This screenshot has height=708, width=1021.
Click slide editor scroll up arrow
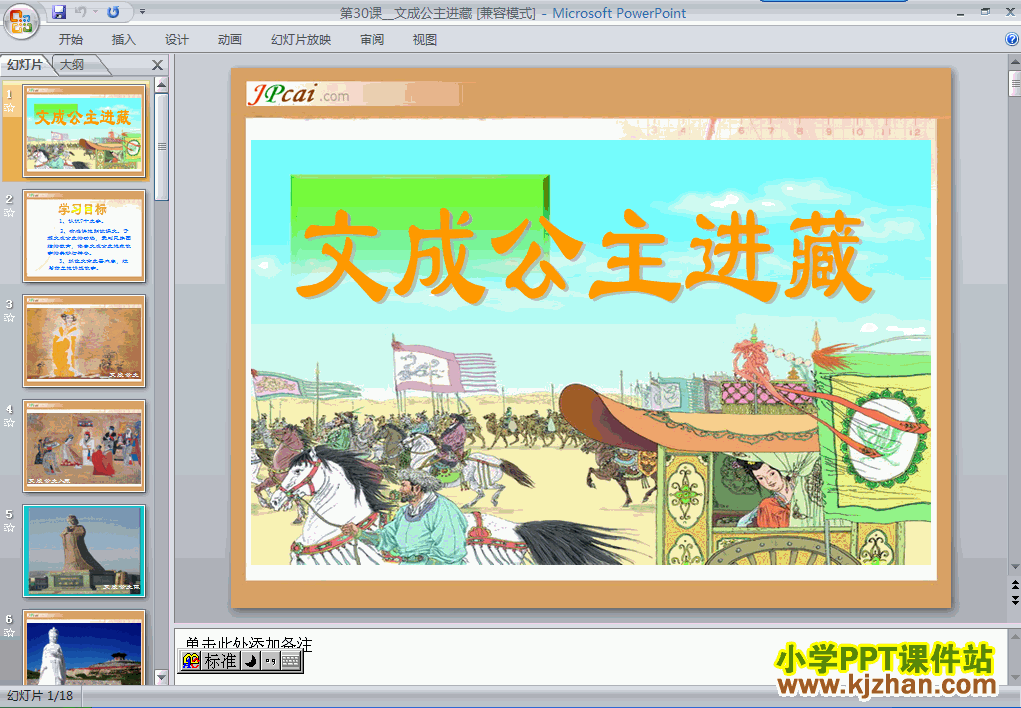[x=1014, y=63]
